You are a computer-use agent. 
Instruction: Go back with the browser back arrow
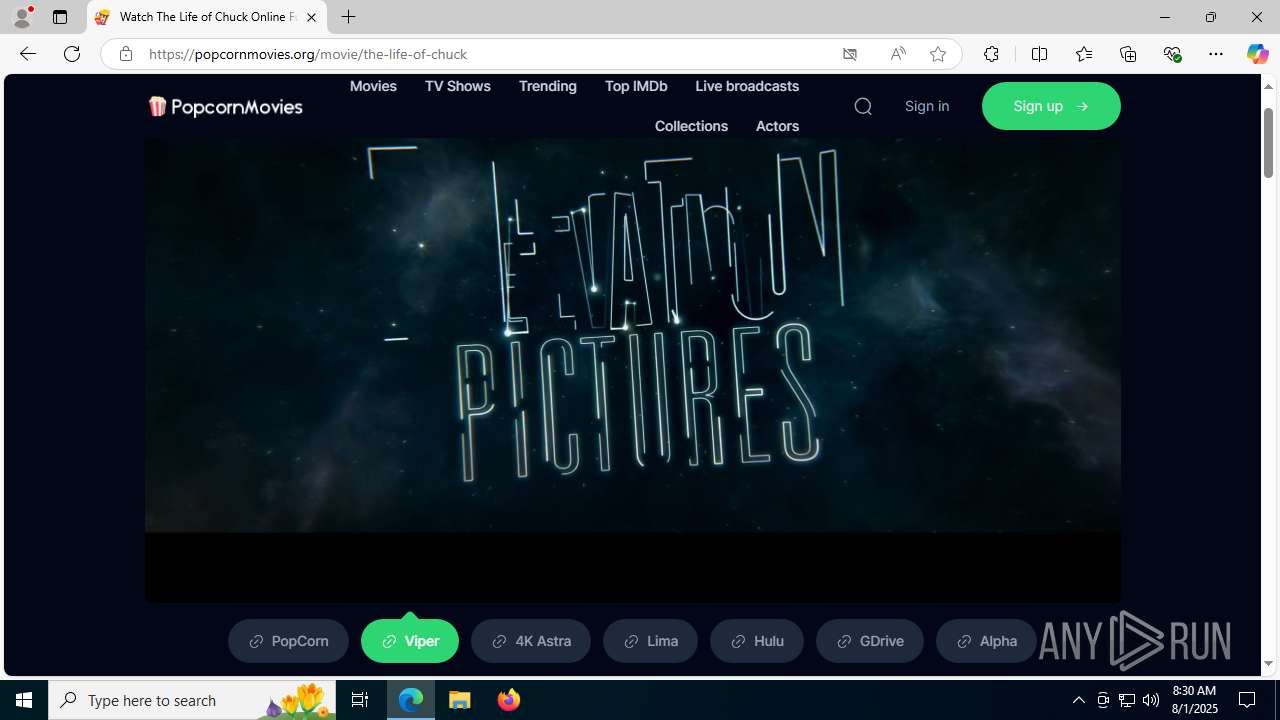point(28,54)
